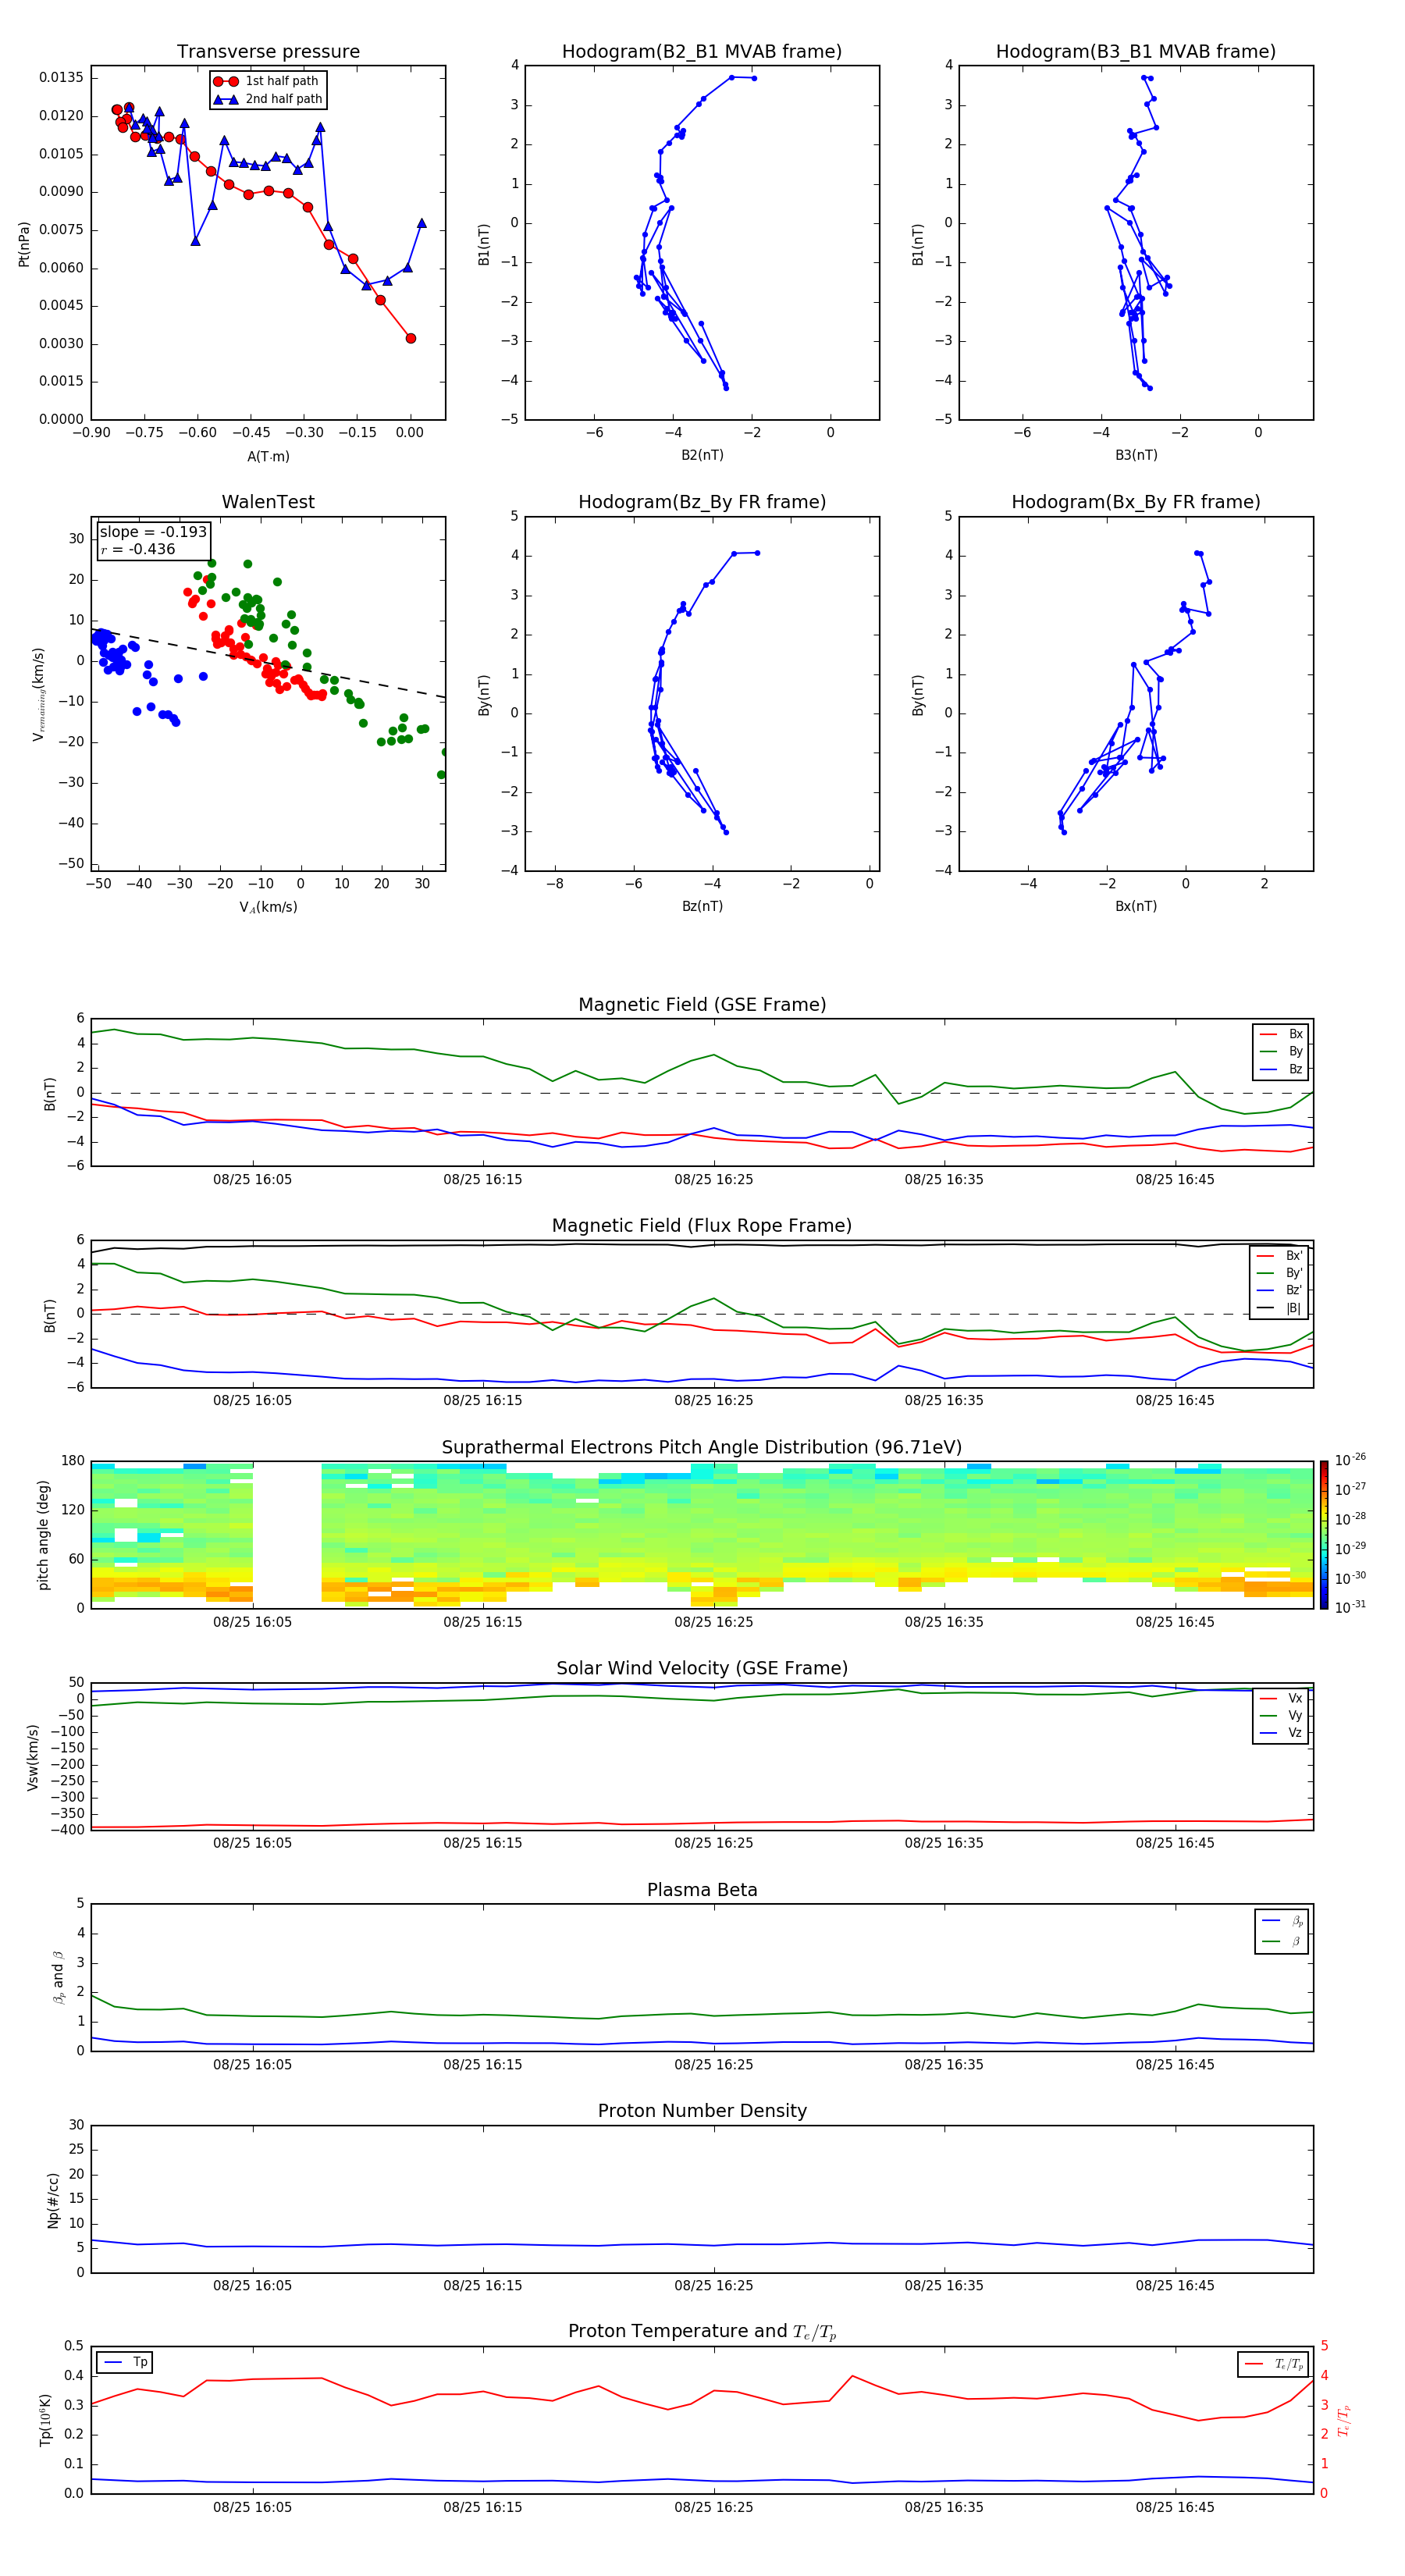Viewport: 1405px width, 2576px height.
Task: Click the 'Hodogram(B3_B1 MVAB frame)' title
Action: [1136, 52]
